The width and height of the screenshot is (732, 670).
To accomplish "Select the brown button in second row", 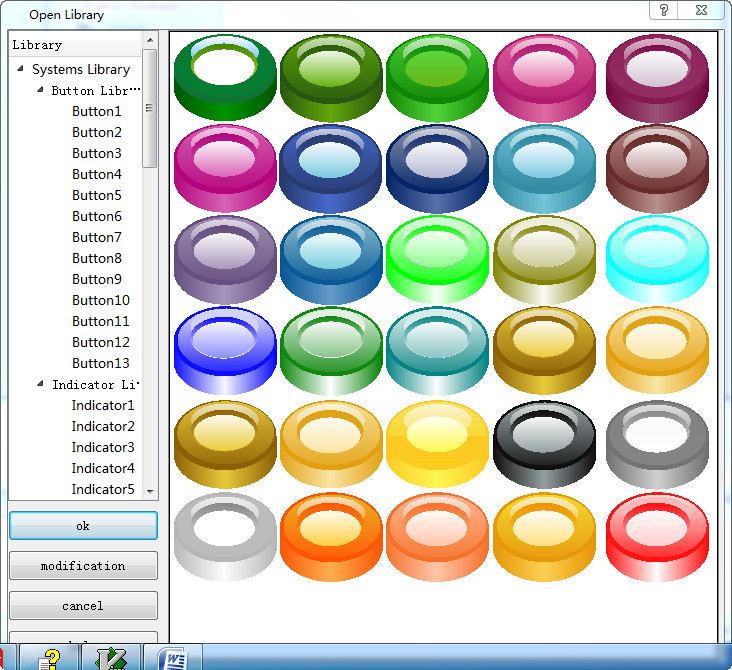I will coord(657,168).
